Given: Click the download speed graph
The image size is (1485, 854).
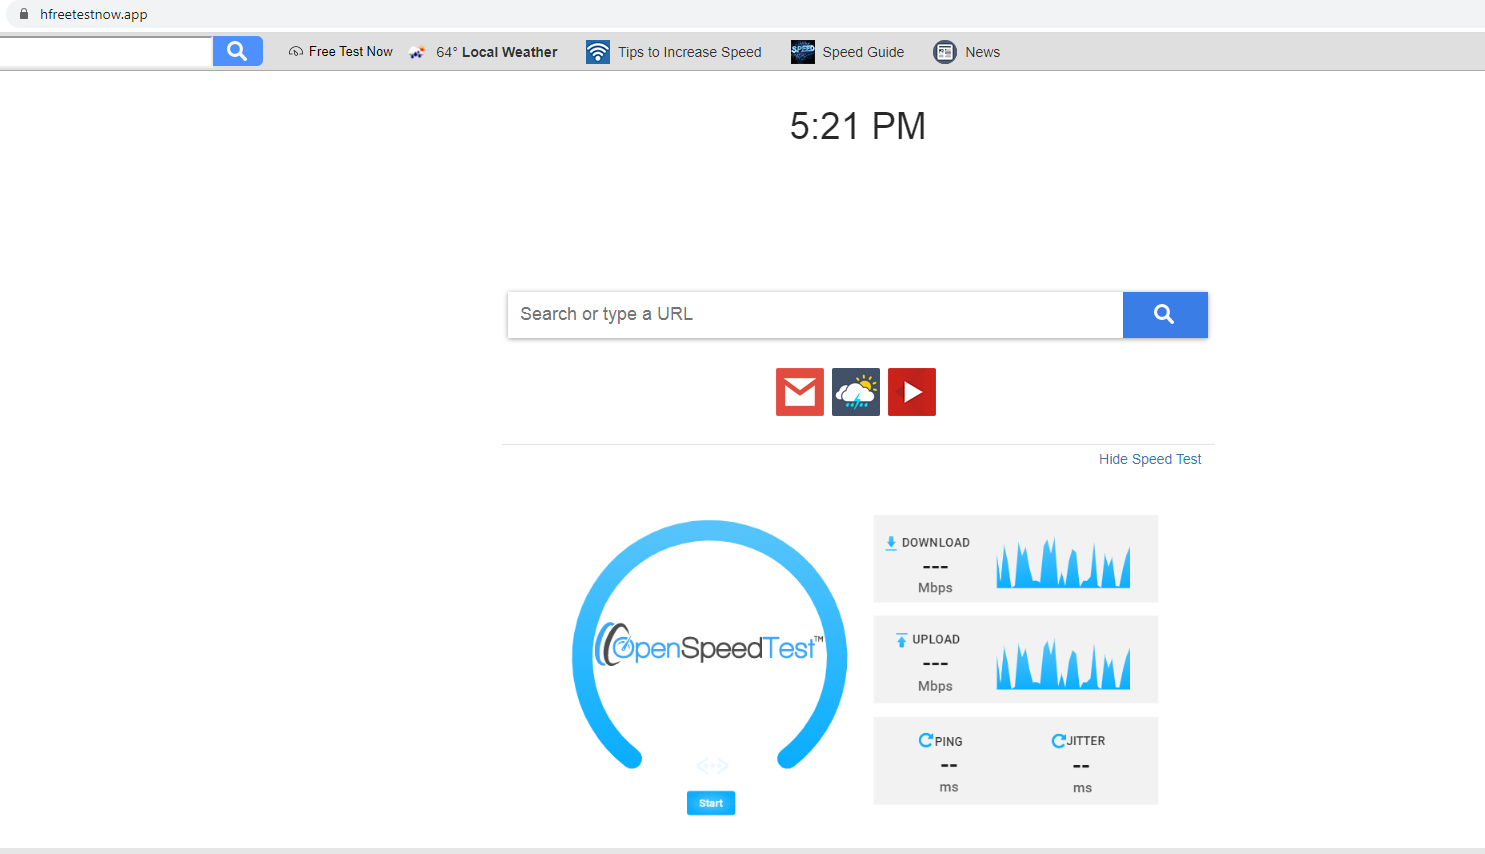Looking at the screenshot, I should point(1063,563).
